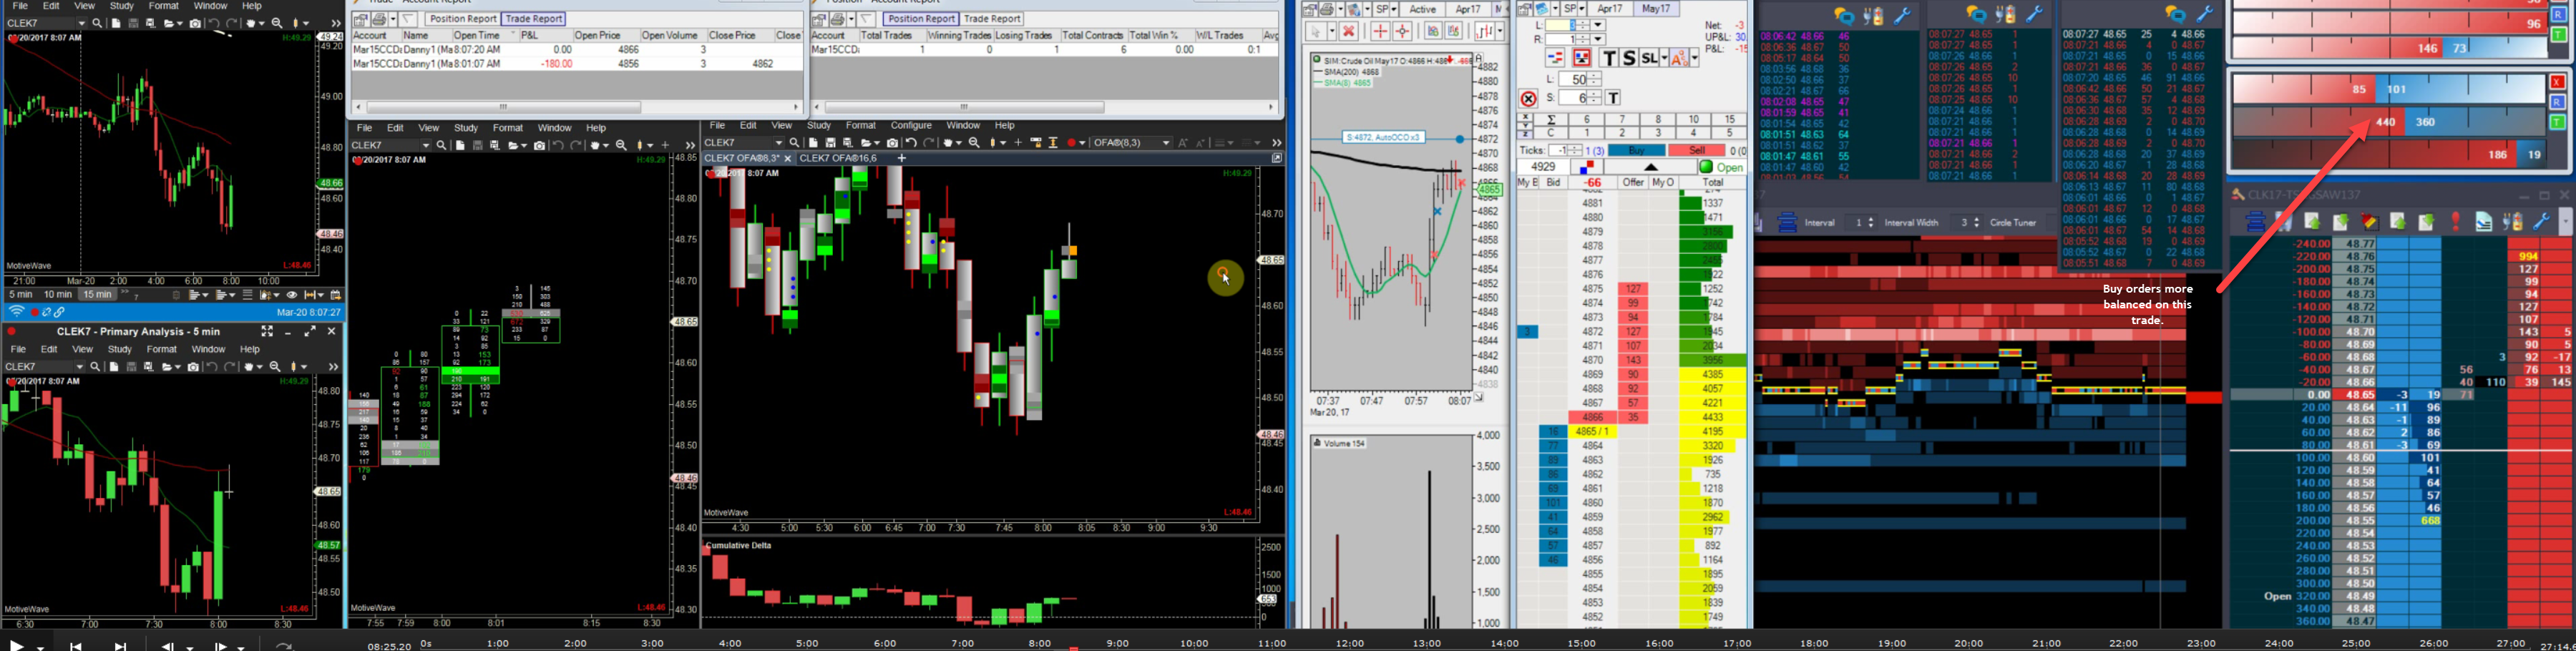Image resolution: width=2576 pixels, height=651 pixels.
Task: Click the plug icon above the middle time-and-sales list
Action: click(2006, 15)
